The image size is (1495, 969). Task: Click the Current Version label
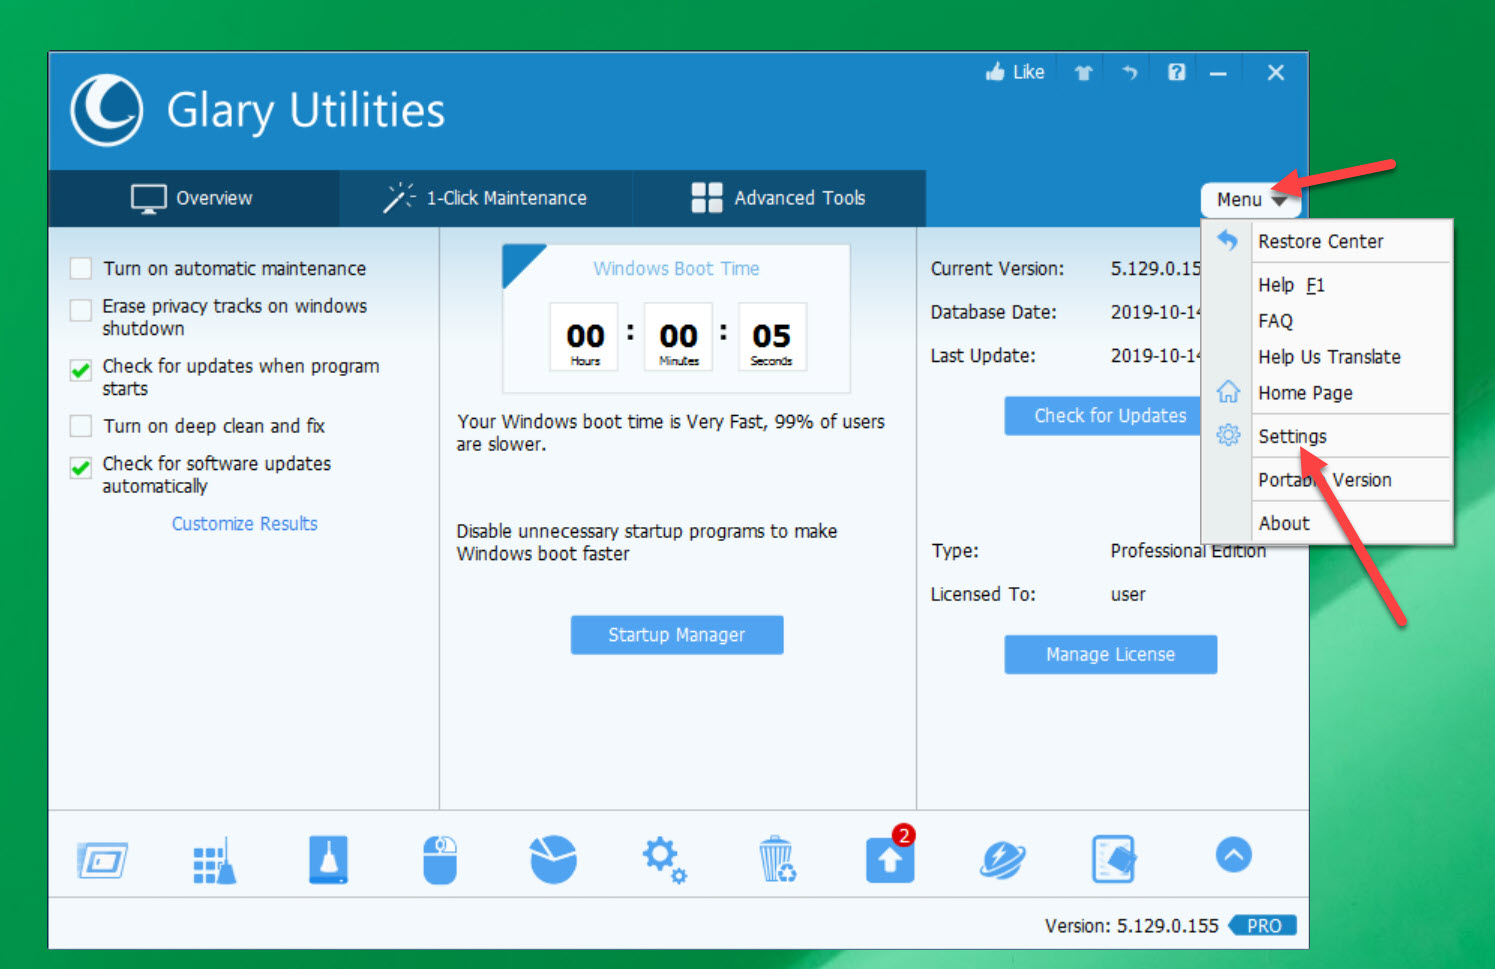point(997,268)
